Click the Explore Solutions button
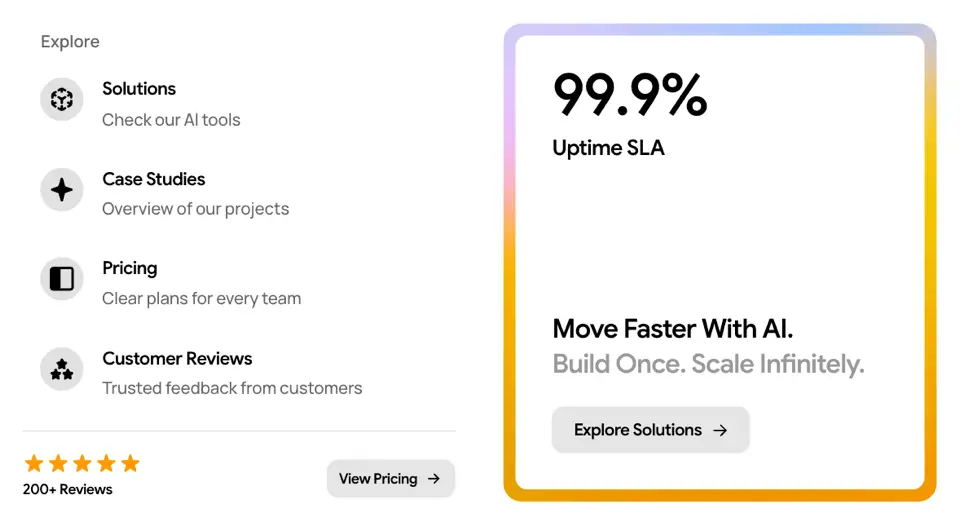 (650, 430)
